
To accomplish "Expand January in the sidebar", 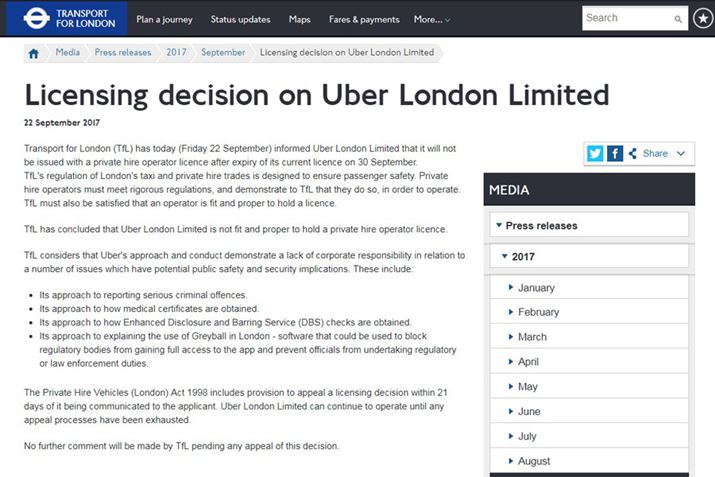I will coord(536,288).
